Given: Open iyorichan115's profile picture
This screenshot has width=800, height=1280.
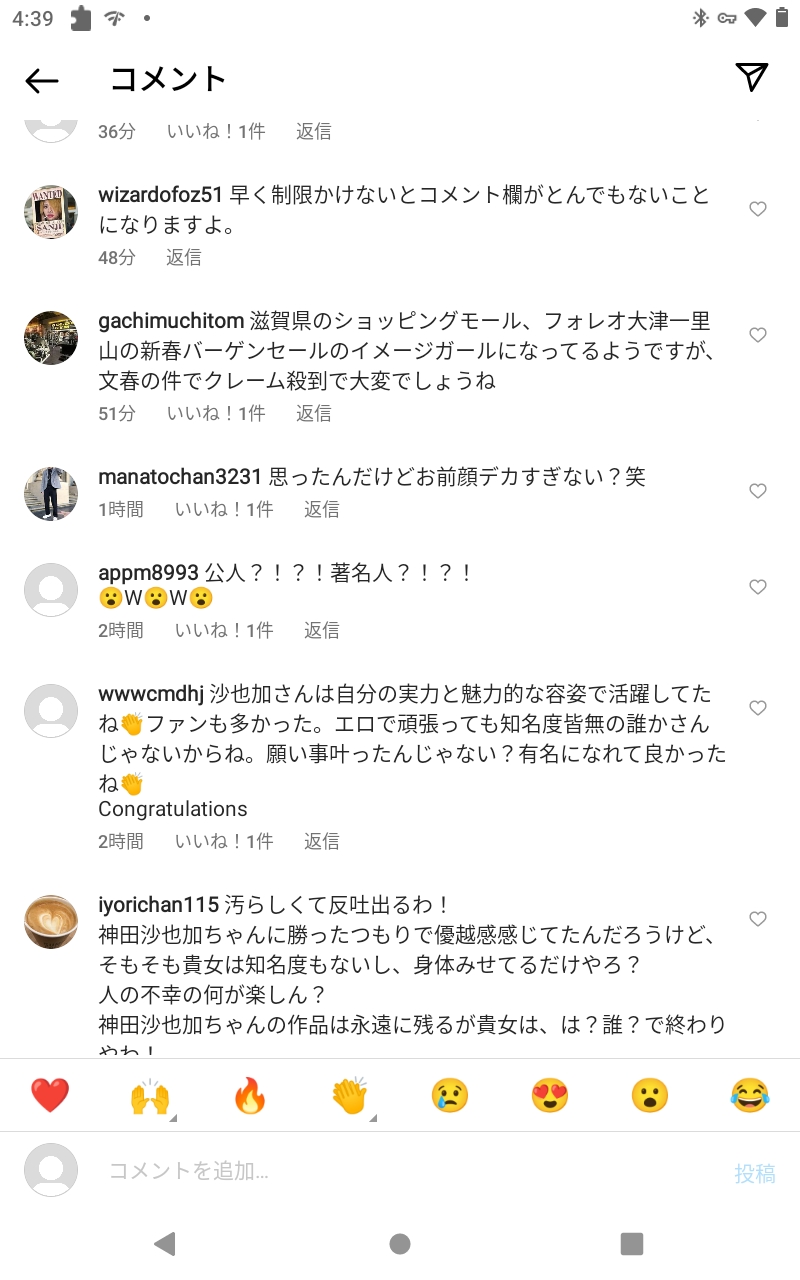Looking at the screenshot, I should click(x=51, y=922).
